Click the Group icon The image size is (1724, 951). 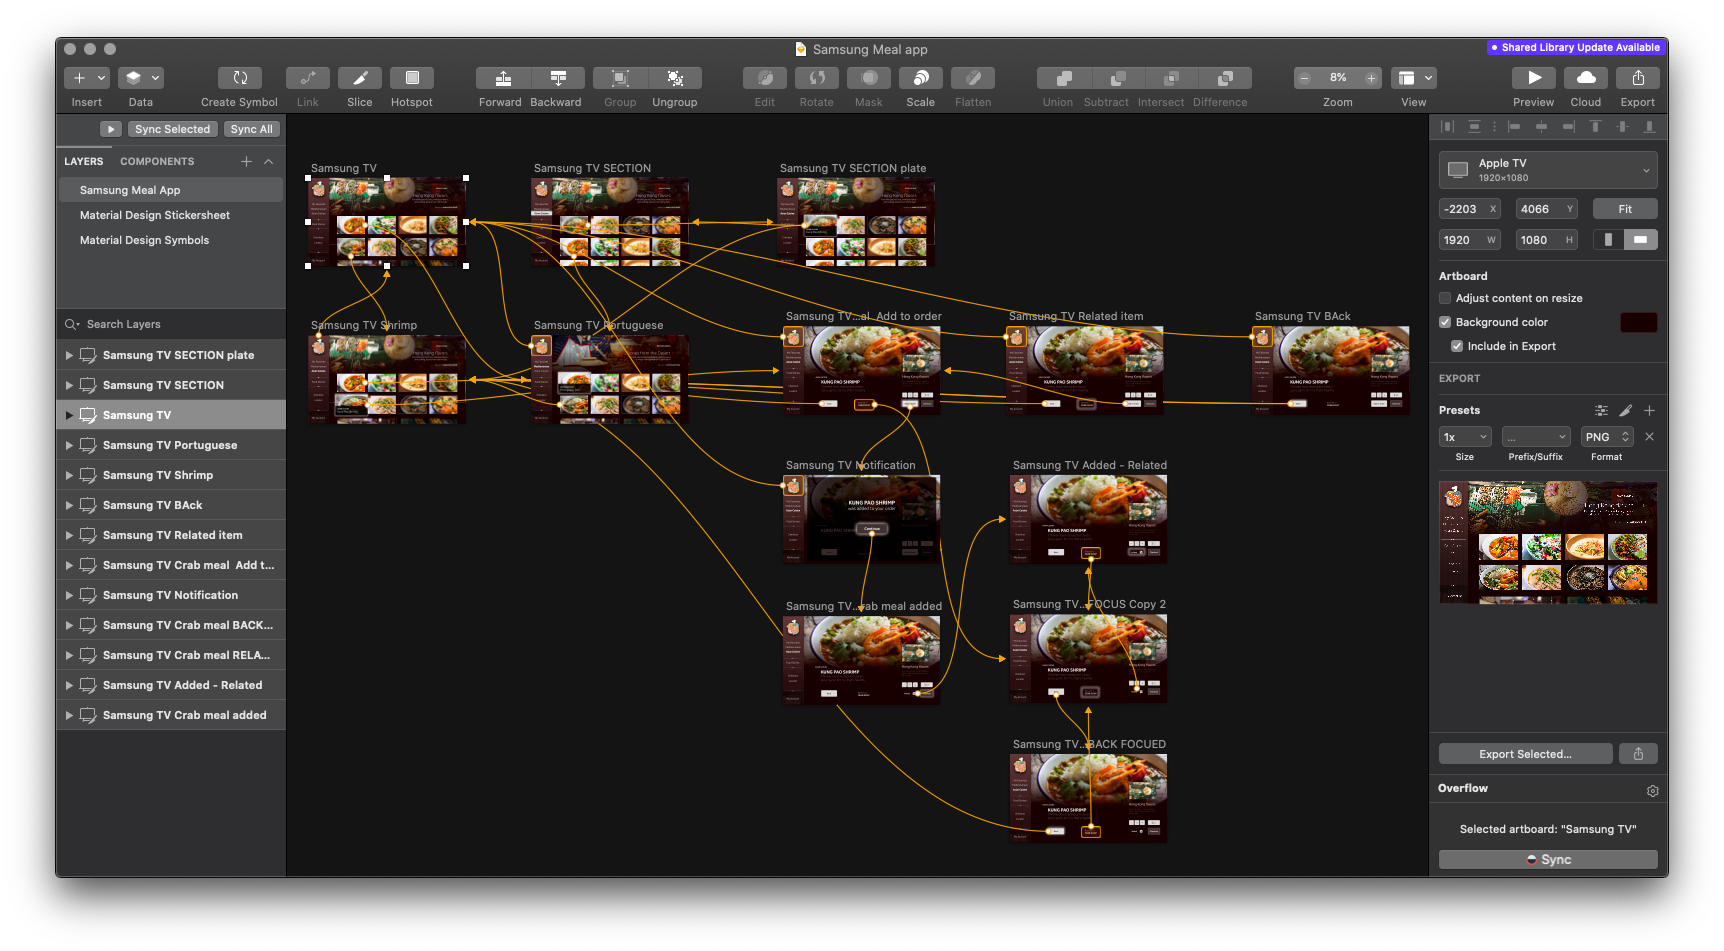click(x=620, y=78)
